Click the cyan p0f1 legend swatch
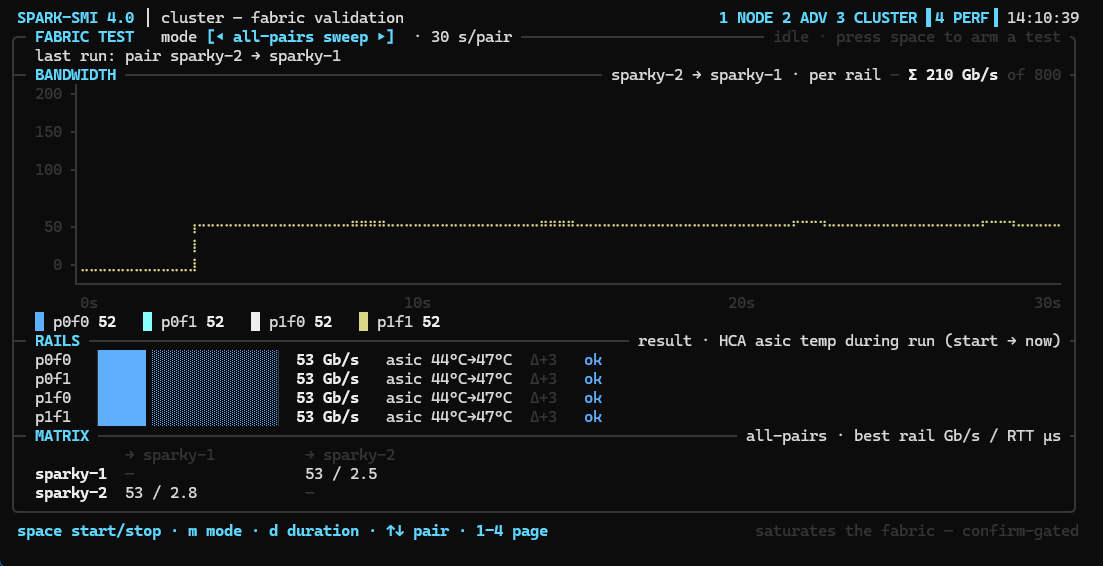1103x566 pixels. 147,322
